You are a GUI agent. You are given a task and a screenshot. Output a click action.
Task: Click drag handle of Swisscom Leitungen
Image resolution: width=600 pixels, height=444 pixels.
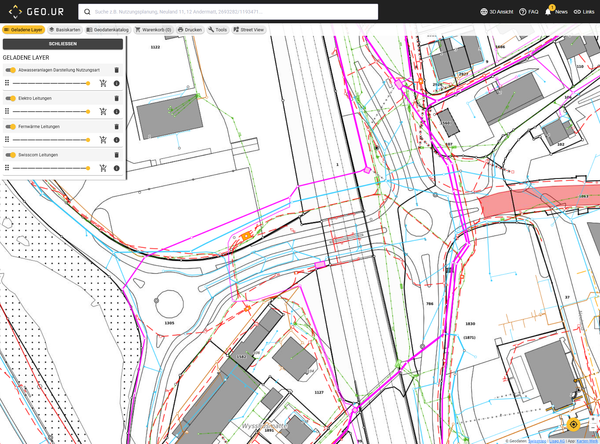(x=7, y=168)
